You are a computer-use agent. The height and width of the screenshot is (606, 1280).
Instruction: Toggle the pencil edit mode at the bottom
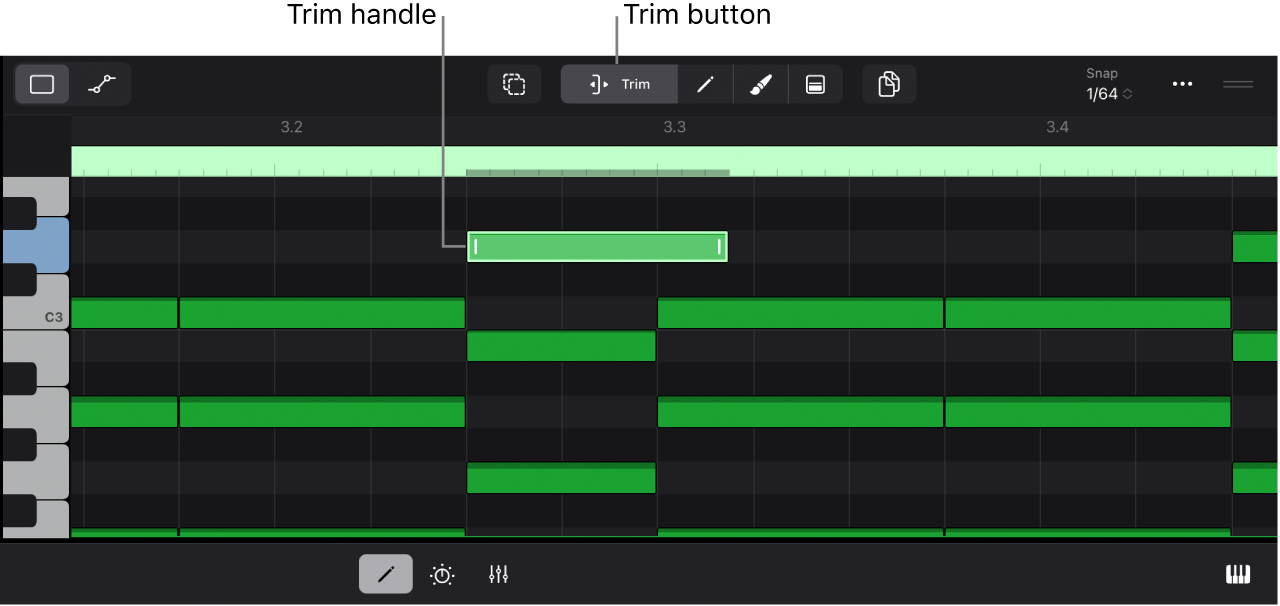(386, 574)
